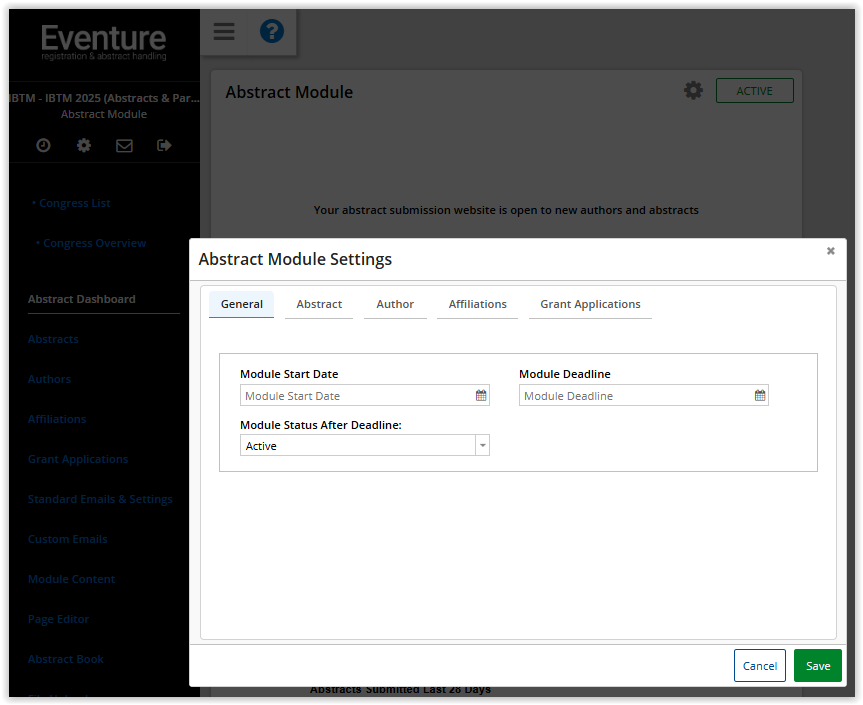Viewport: 863px width, 705px height.
Task: Click the clock icon in the sidebar
Action: coord(42,145)
